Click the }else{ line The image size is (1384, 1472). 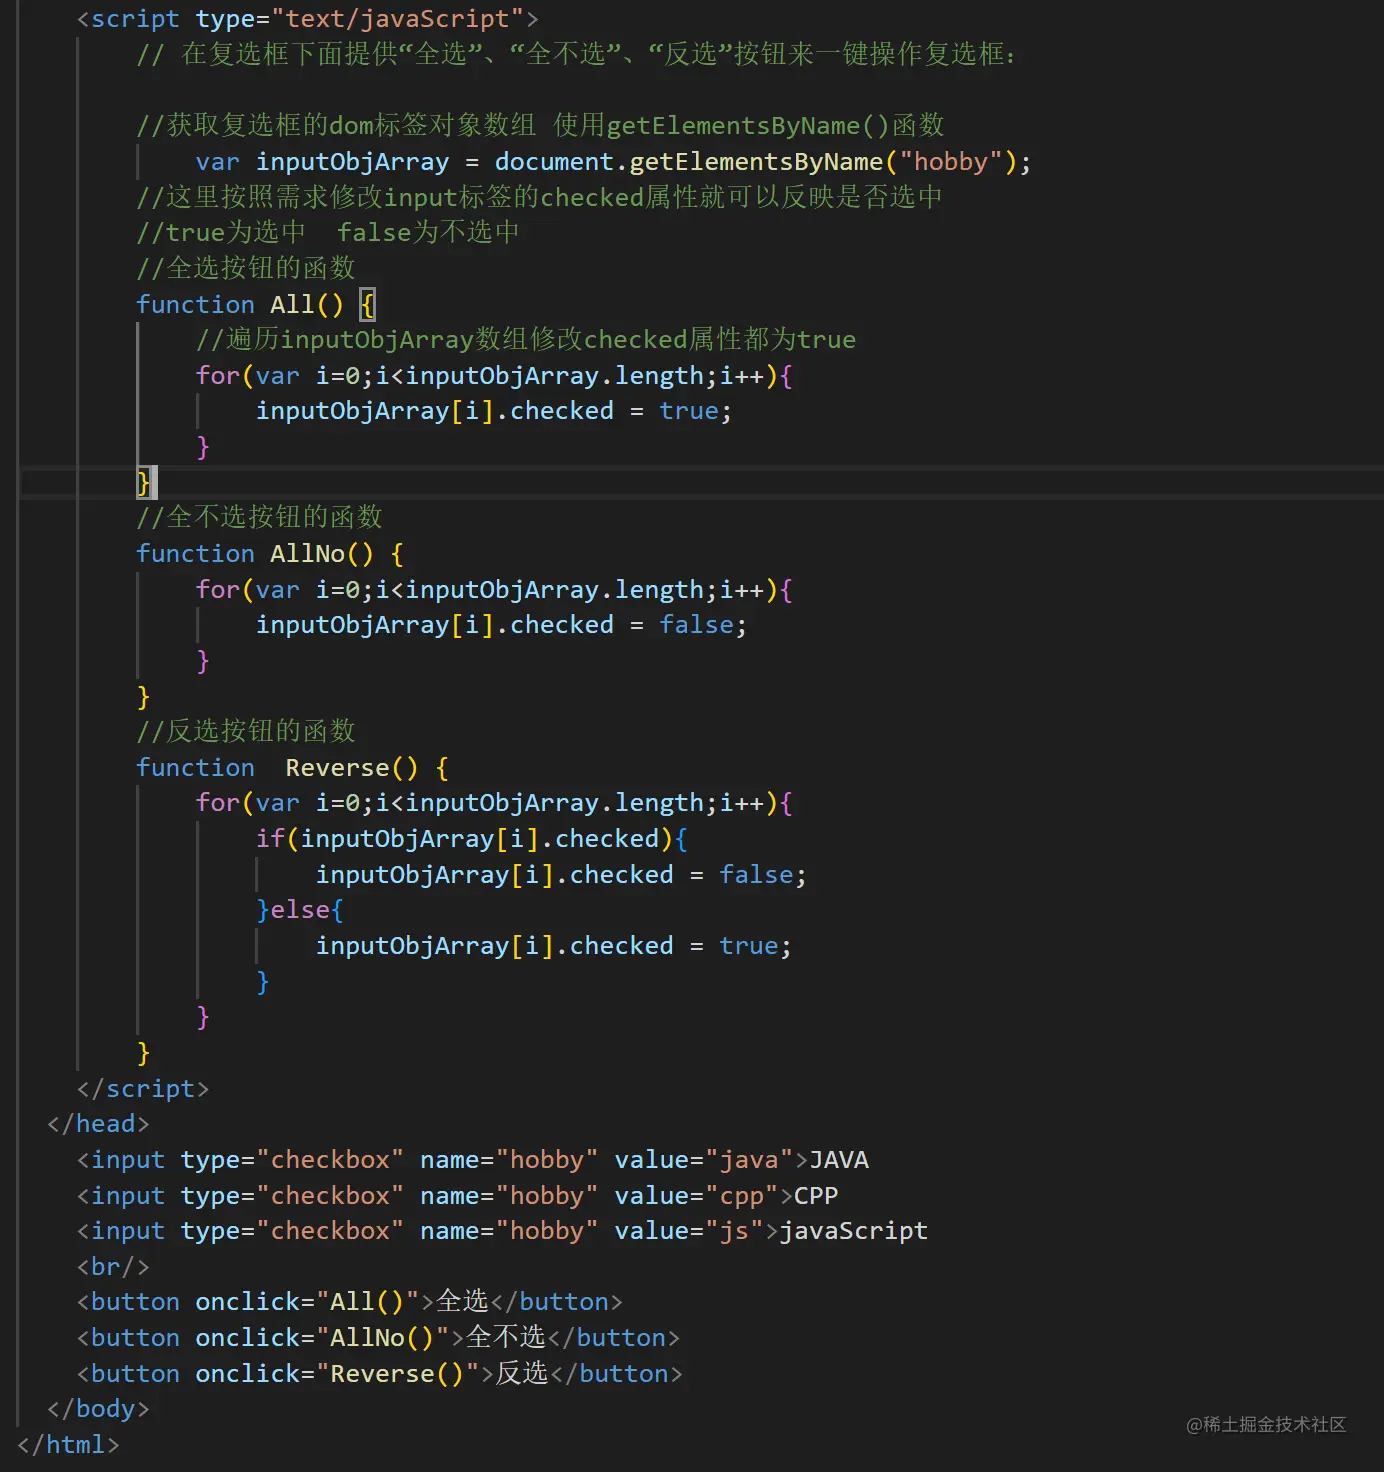pos(300,910)
